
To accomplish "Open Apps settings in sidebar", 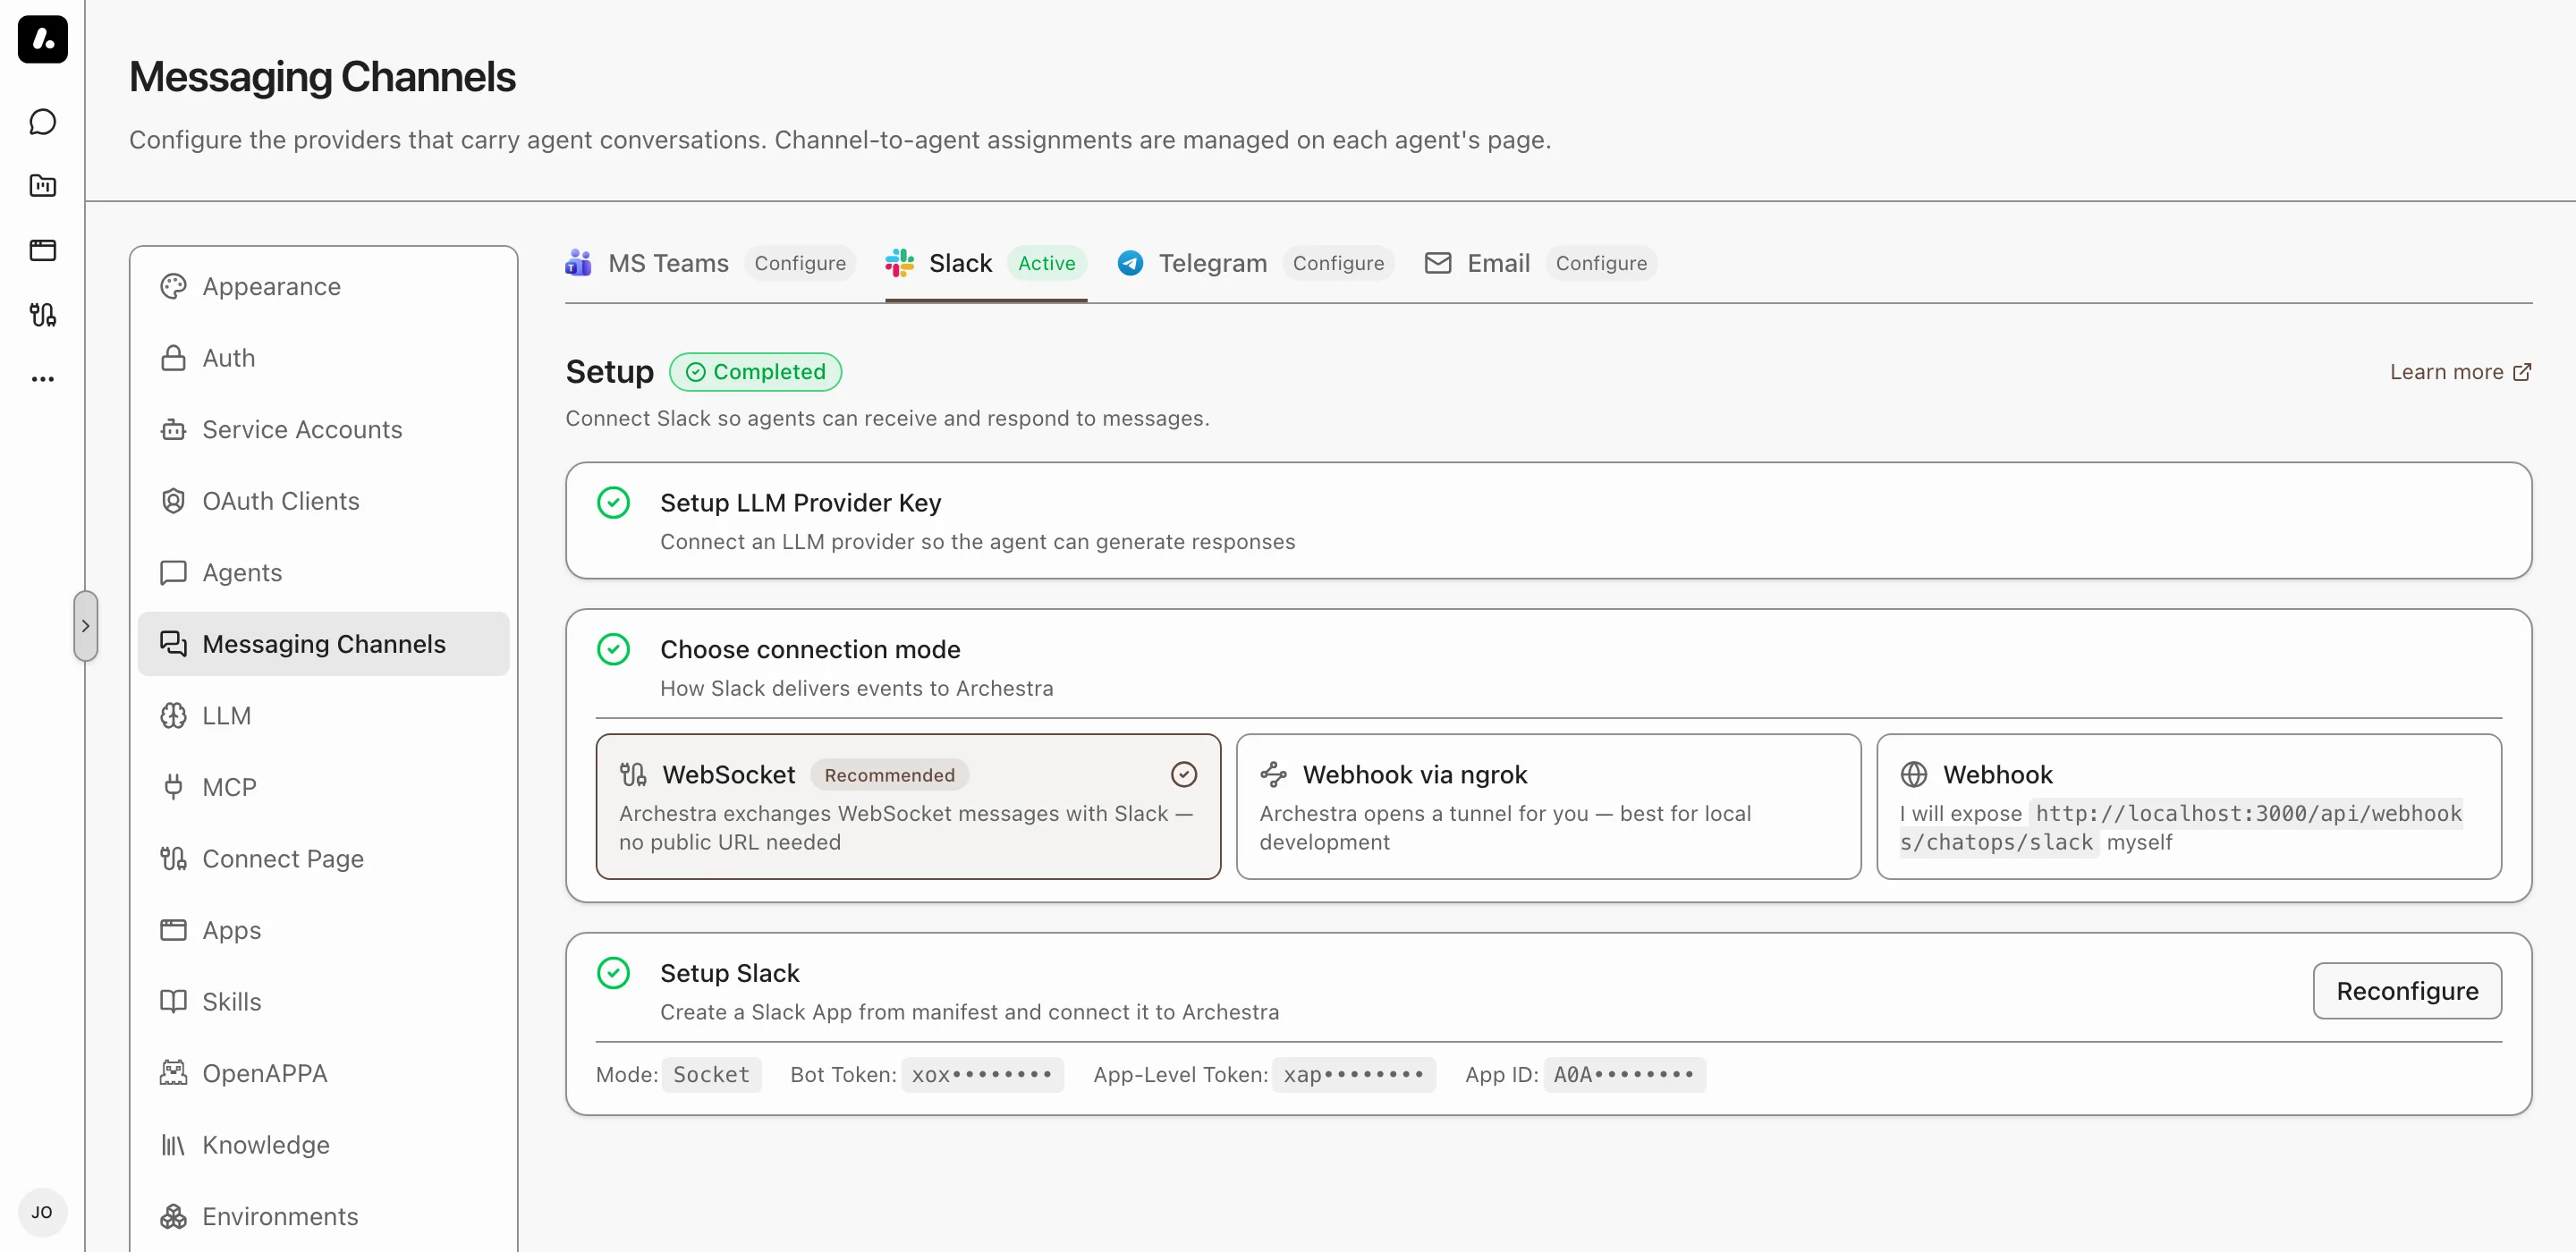I will [323, 930].
